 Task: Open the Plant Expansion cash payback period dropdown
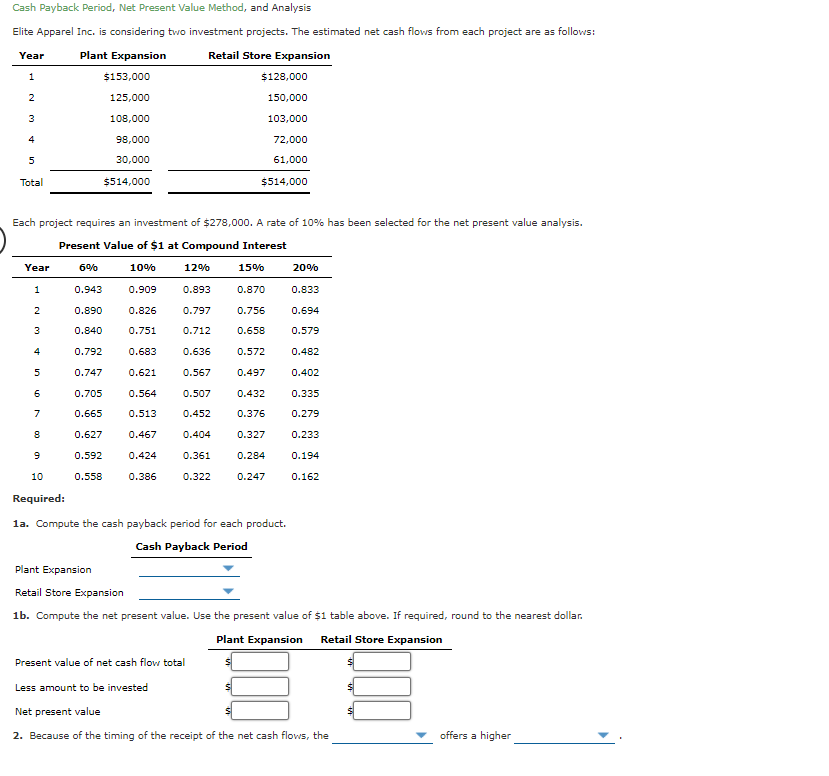[x=229, y=568]
